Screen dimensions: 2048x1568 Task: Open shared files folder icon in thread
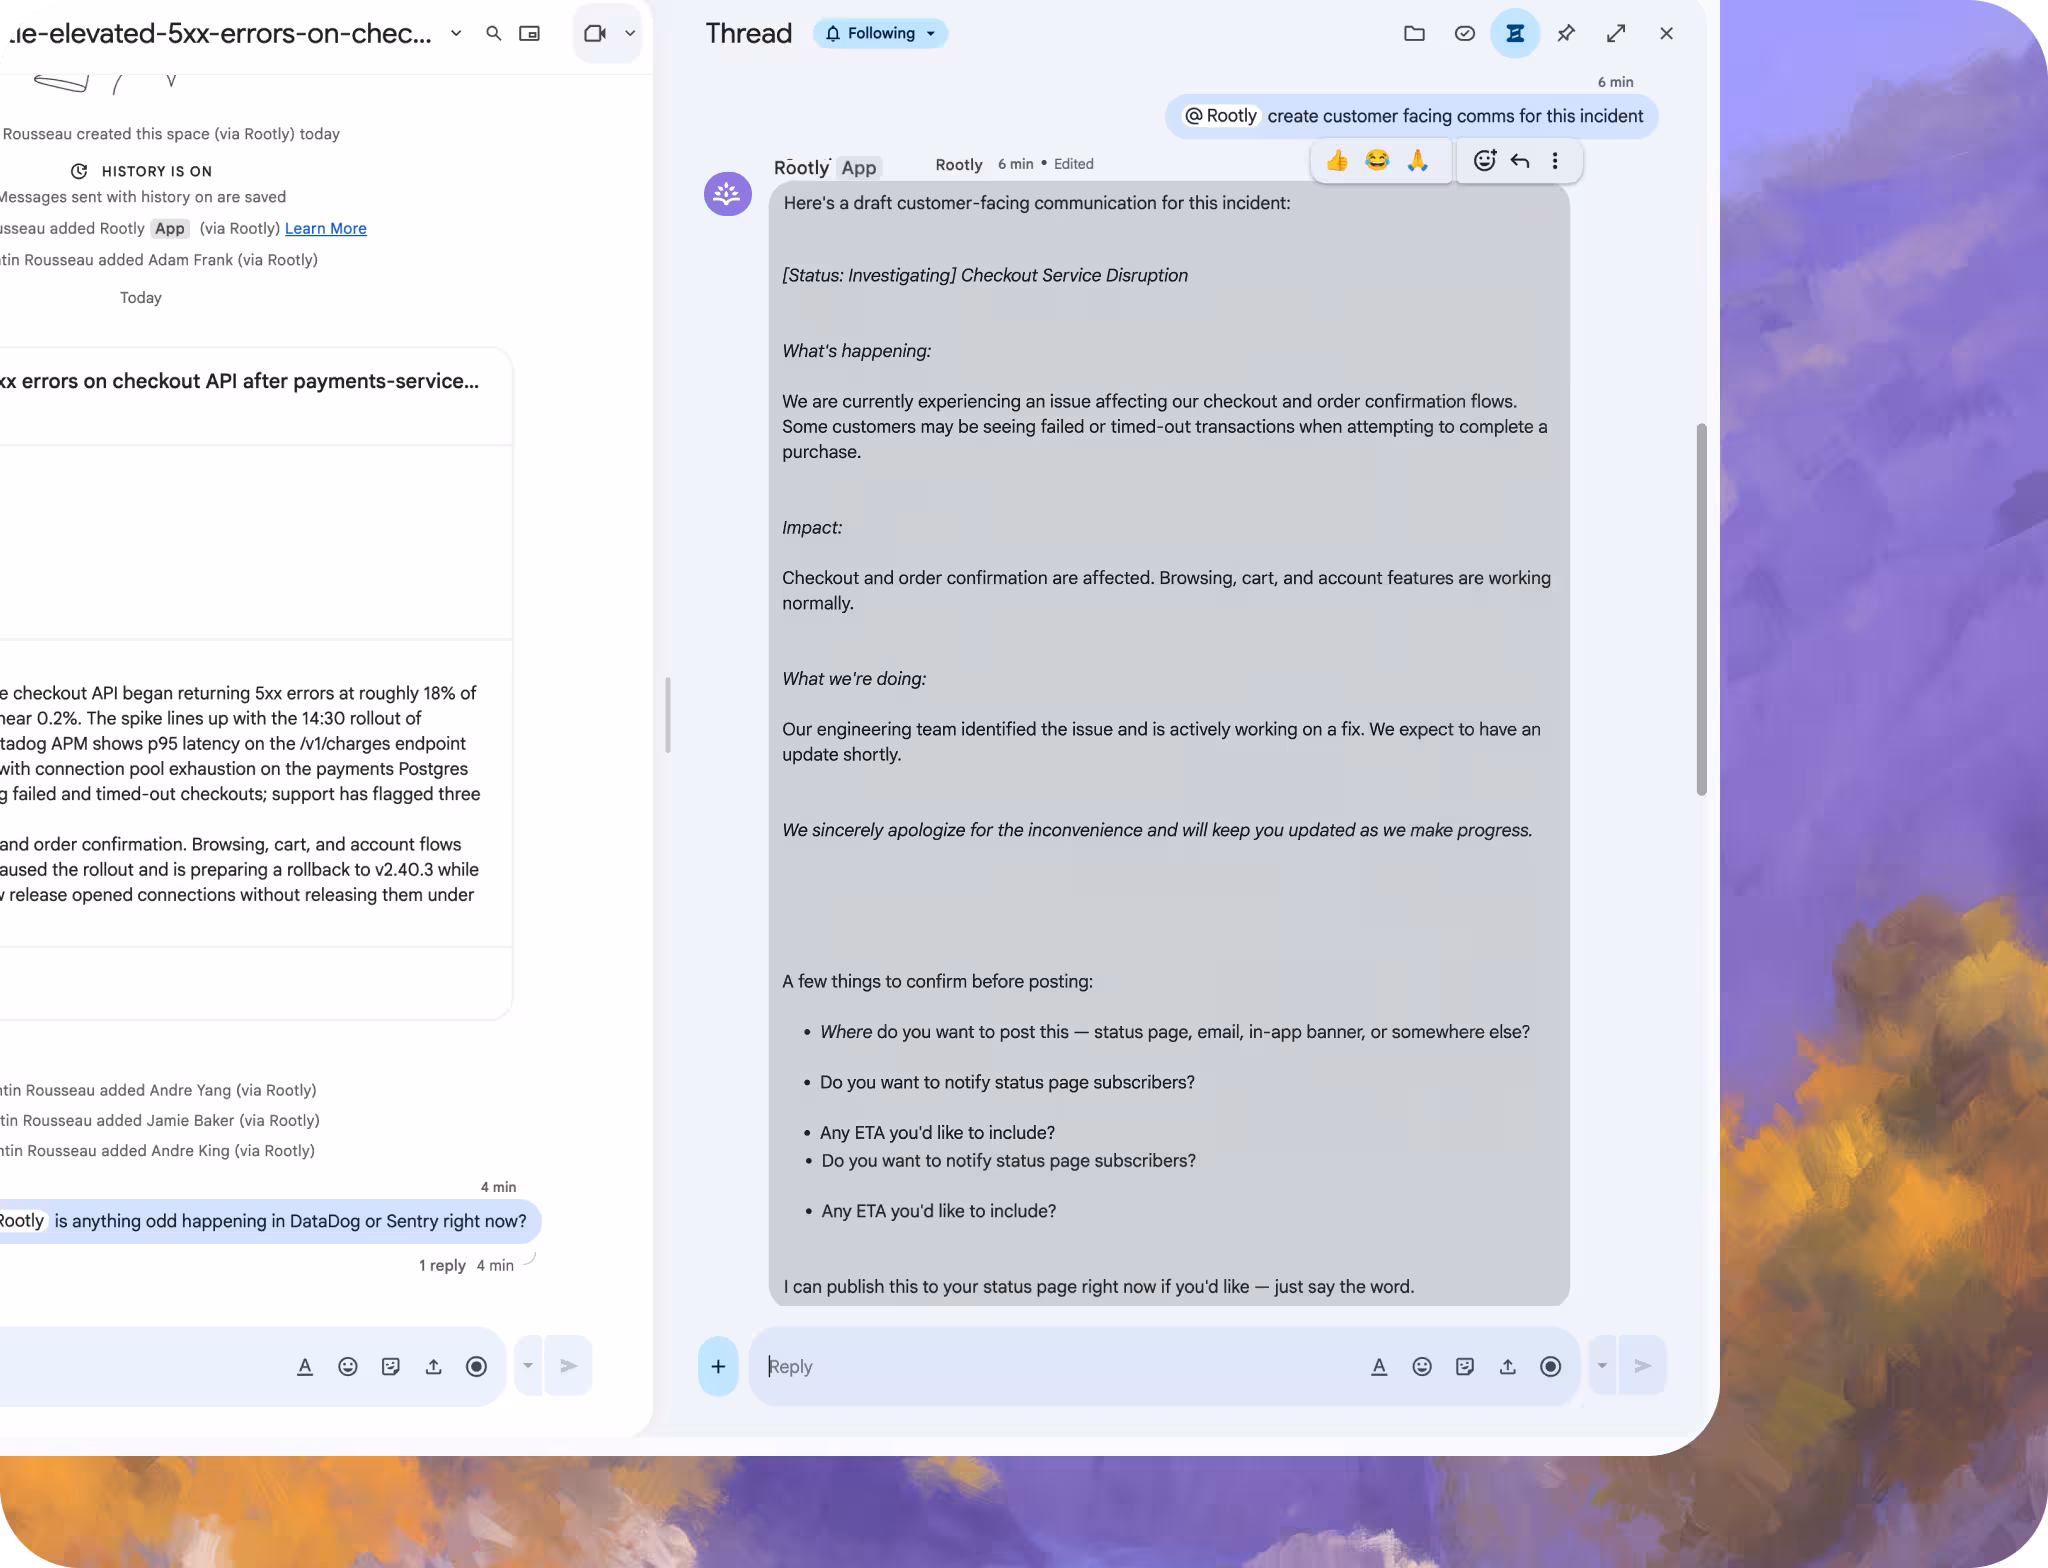pos(1414,33)
